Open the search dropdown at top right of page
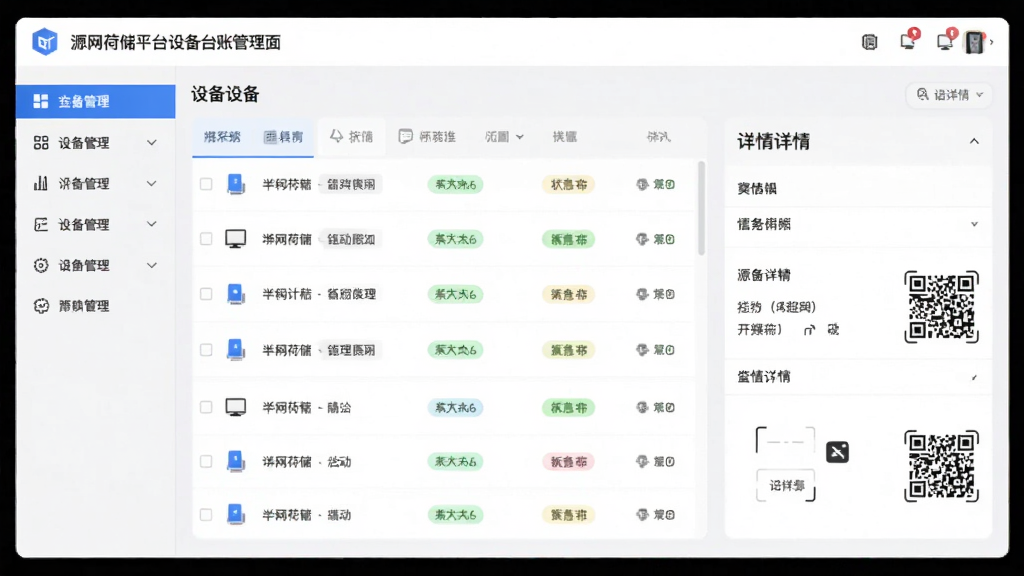Viewport: 1024px width, 576px height. click(949, 95)
